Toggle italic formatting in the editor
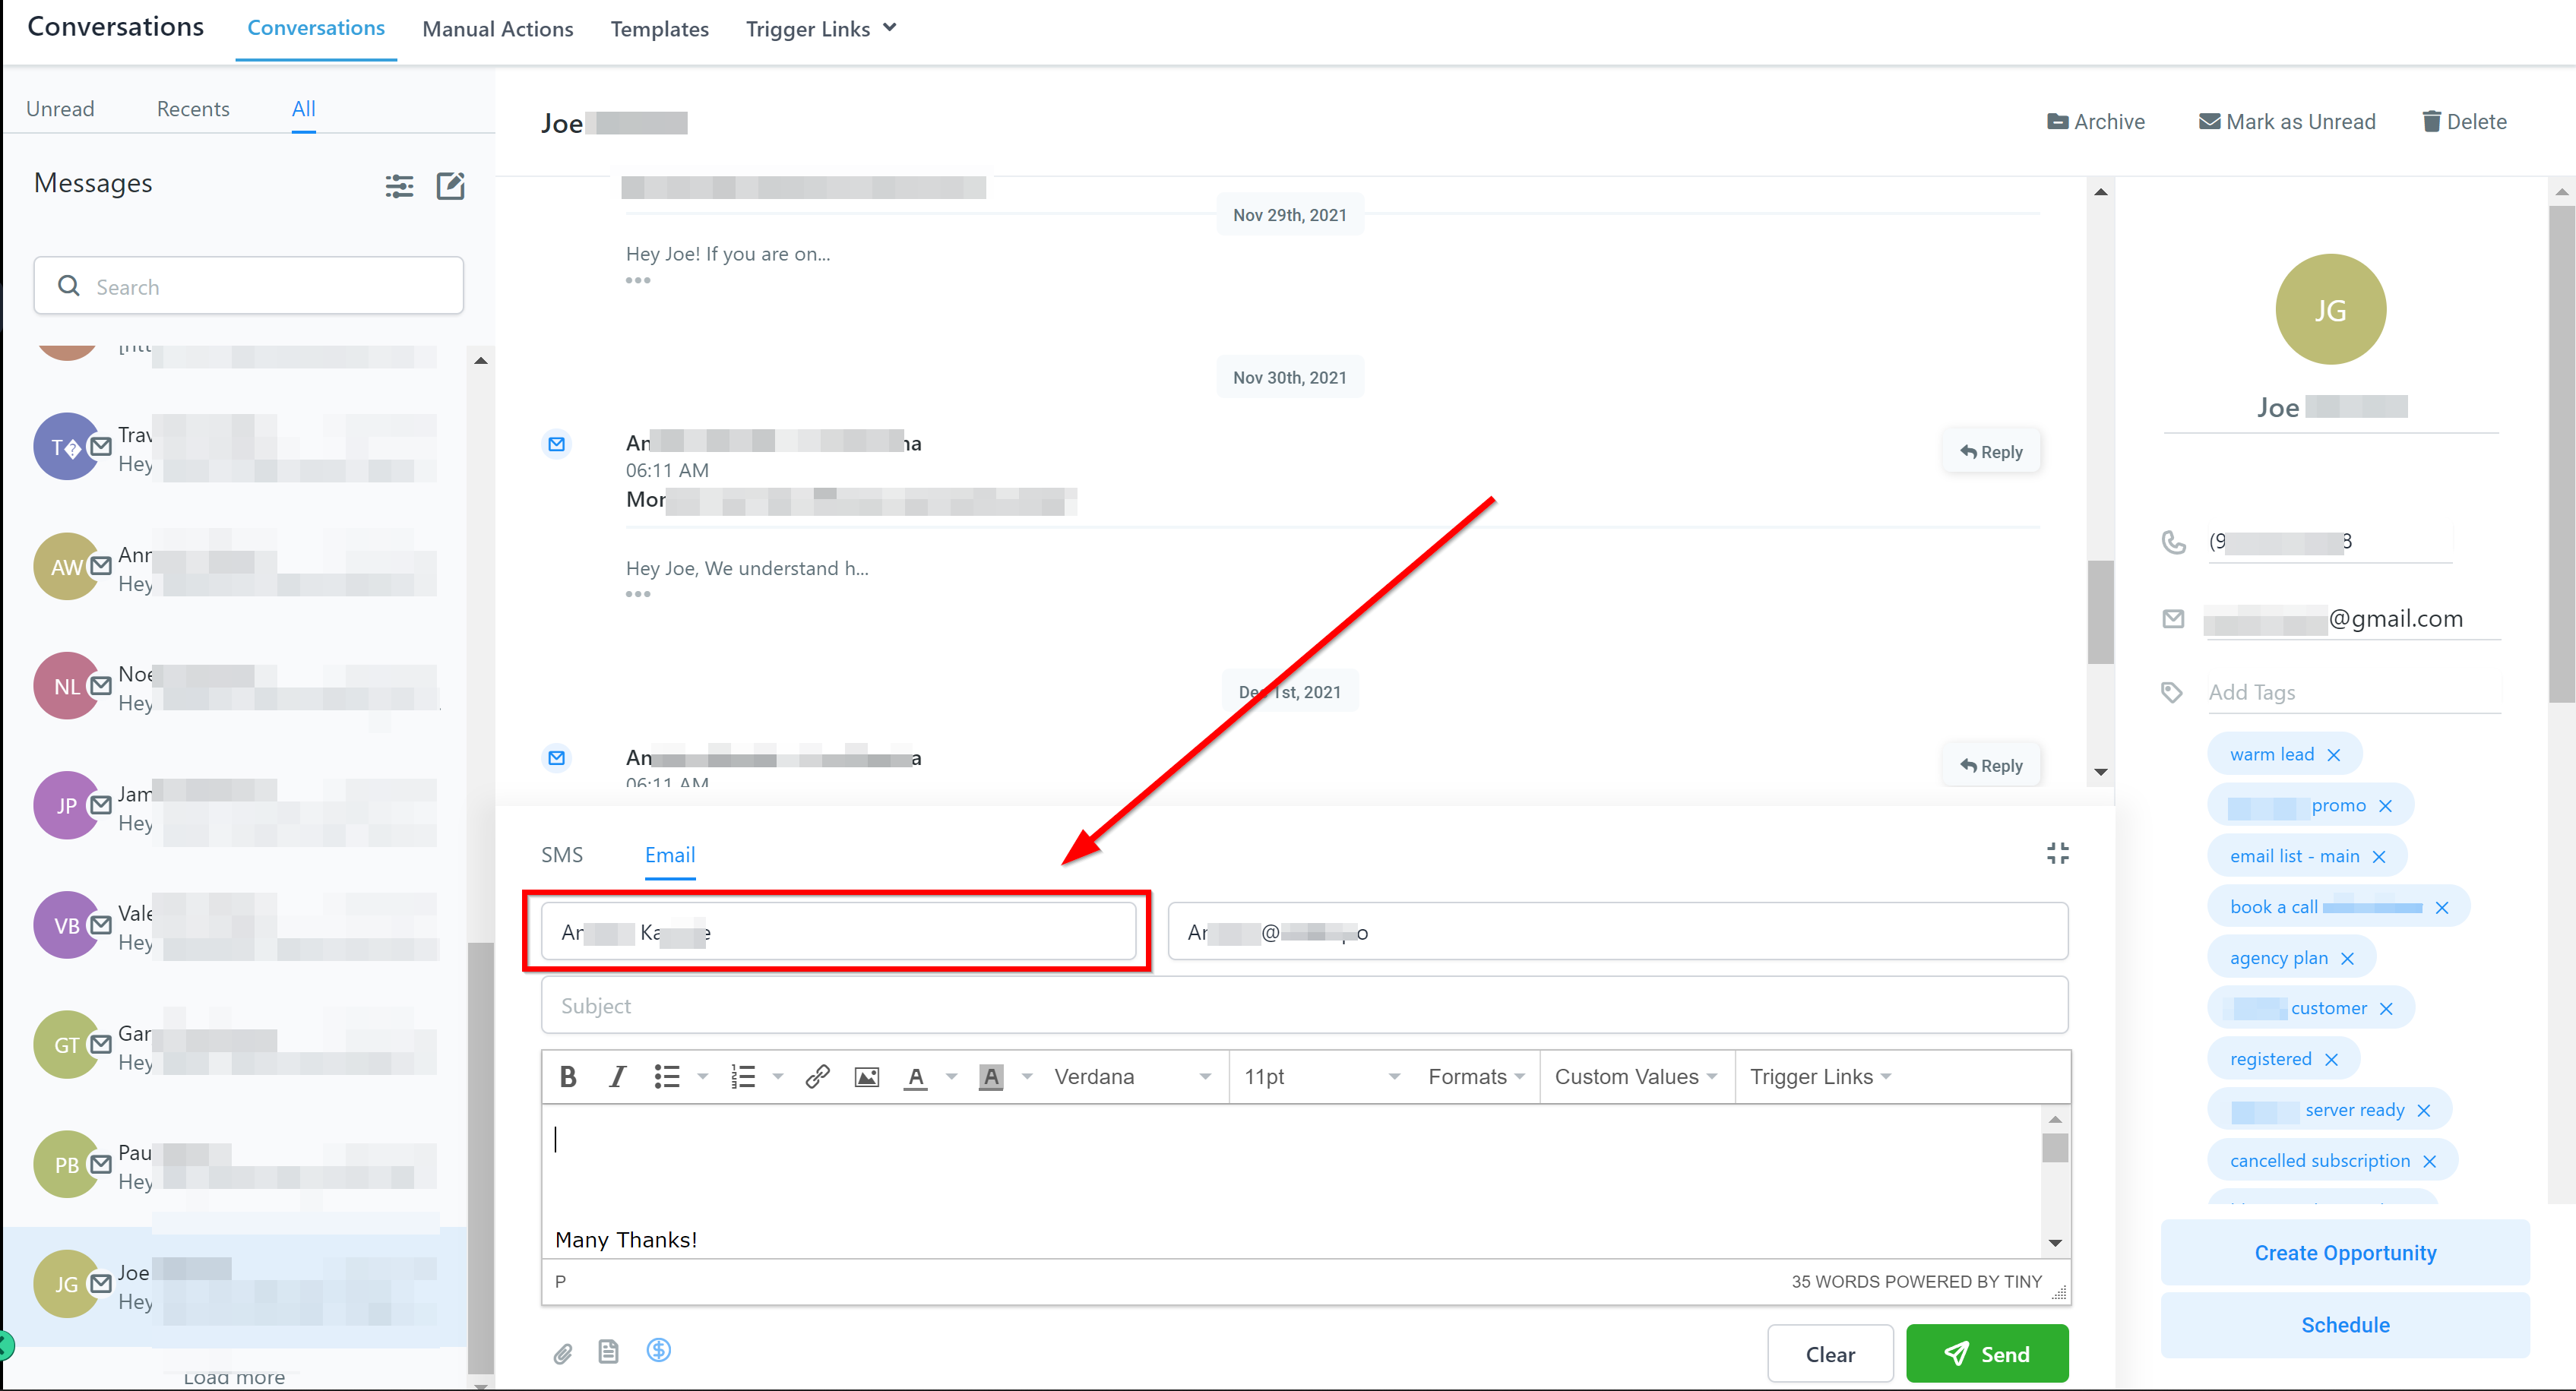Image resolution: width=2576 pixels, height=1391 pixels. point(617,1076)
